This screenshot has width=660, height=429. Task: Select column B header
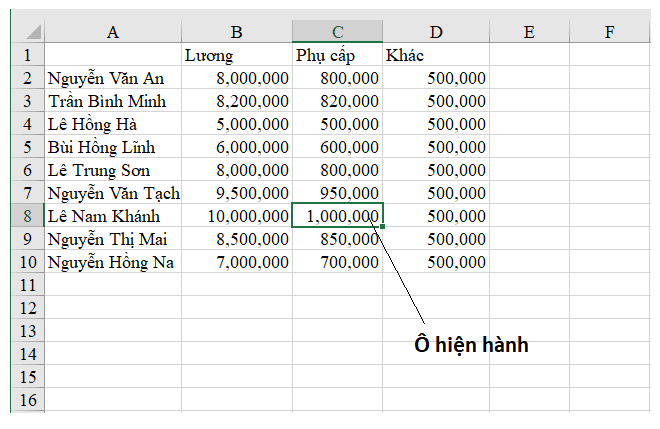(237, 32)
